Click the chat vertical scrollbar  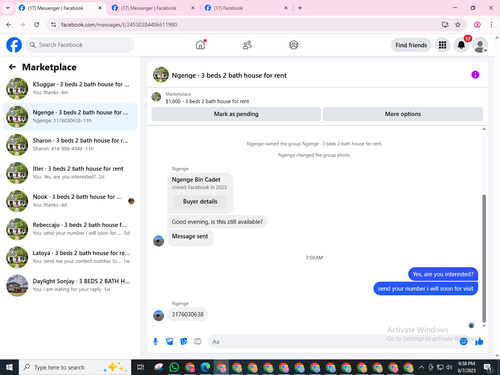point(484,258)
